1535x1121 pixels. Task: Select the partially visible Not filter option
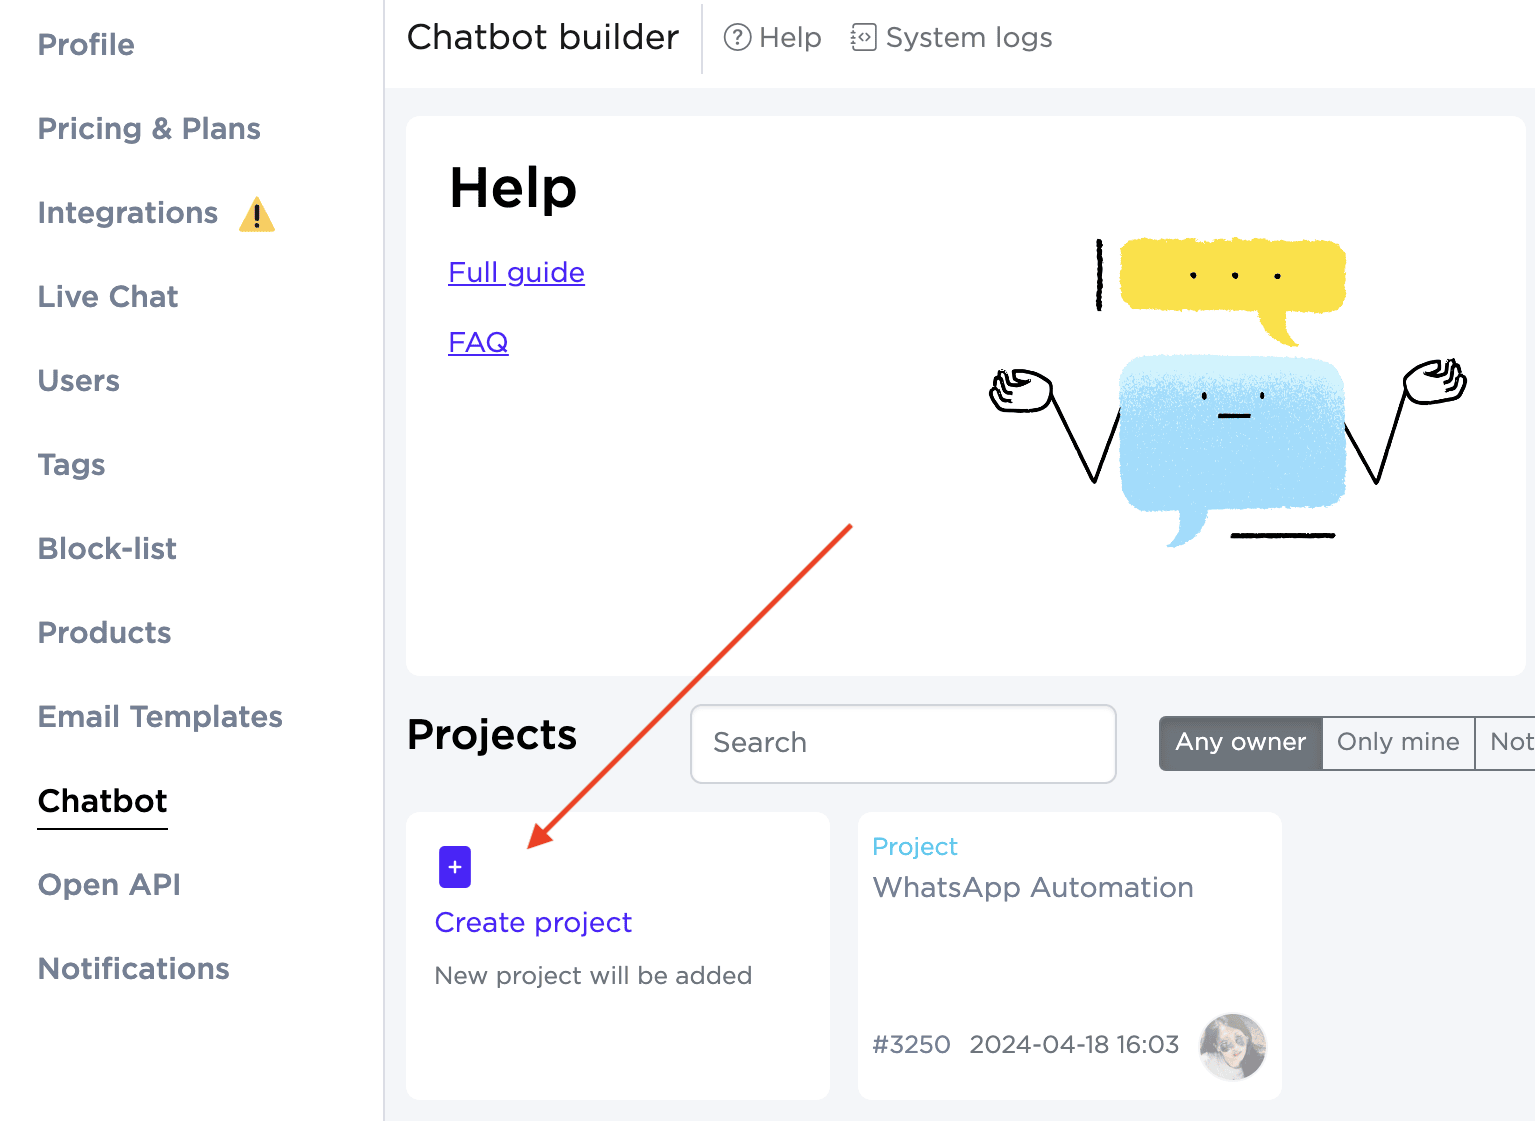pyautogui.click(x=1509, y=742)
